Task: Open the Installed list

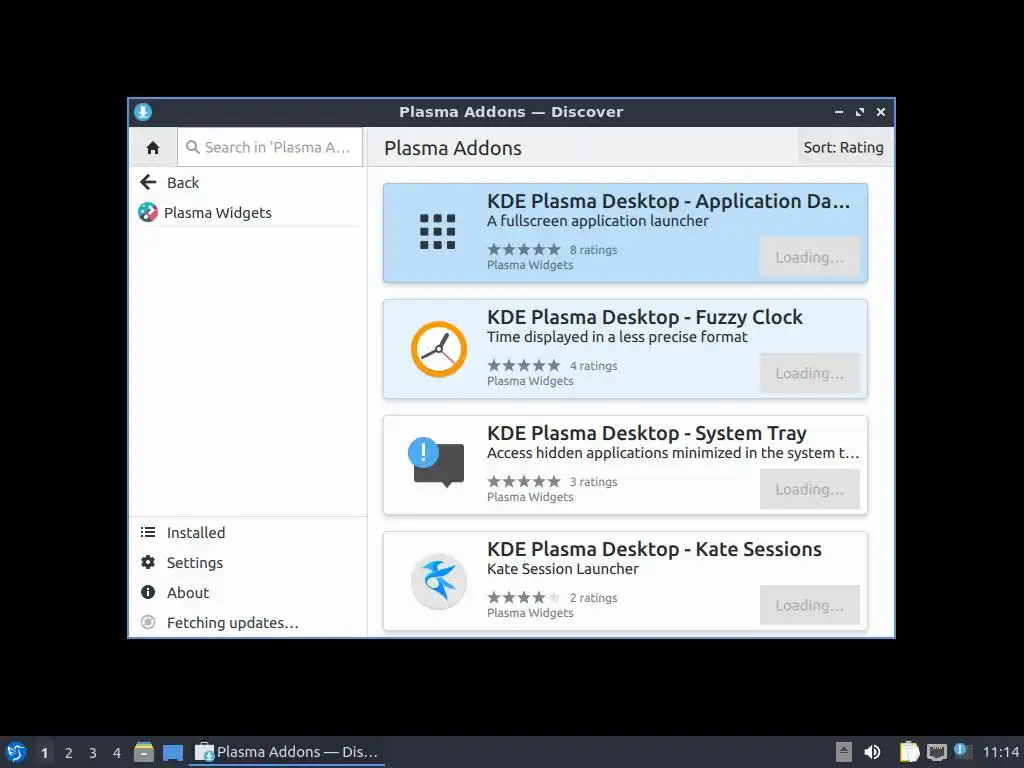Action: tap(248, 533)
